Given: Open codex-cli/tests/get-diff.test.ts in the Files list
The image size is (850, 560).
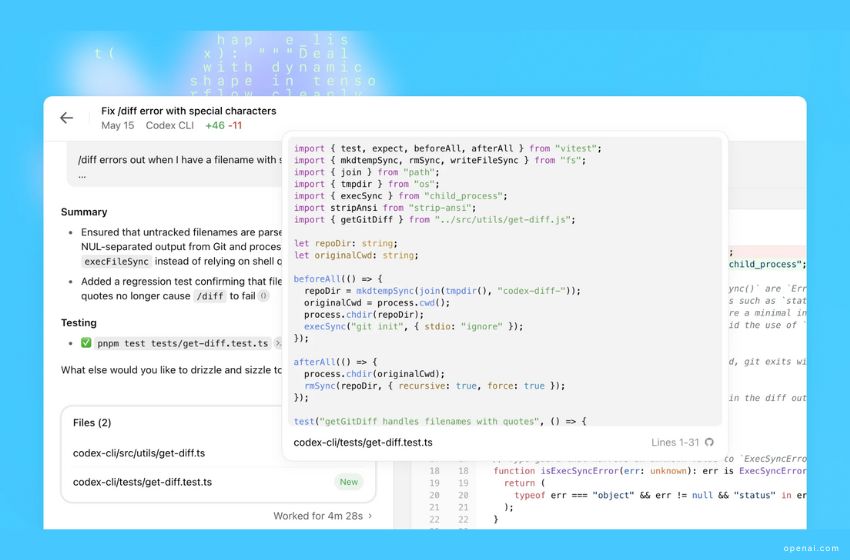Looking at the screenshot, I should (142, 482).
